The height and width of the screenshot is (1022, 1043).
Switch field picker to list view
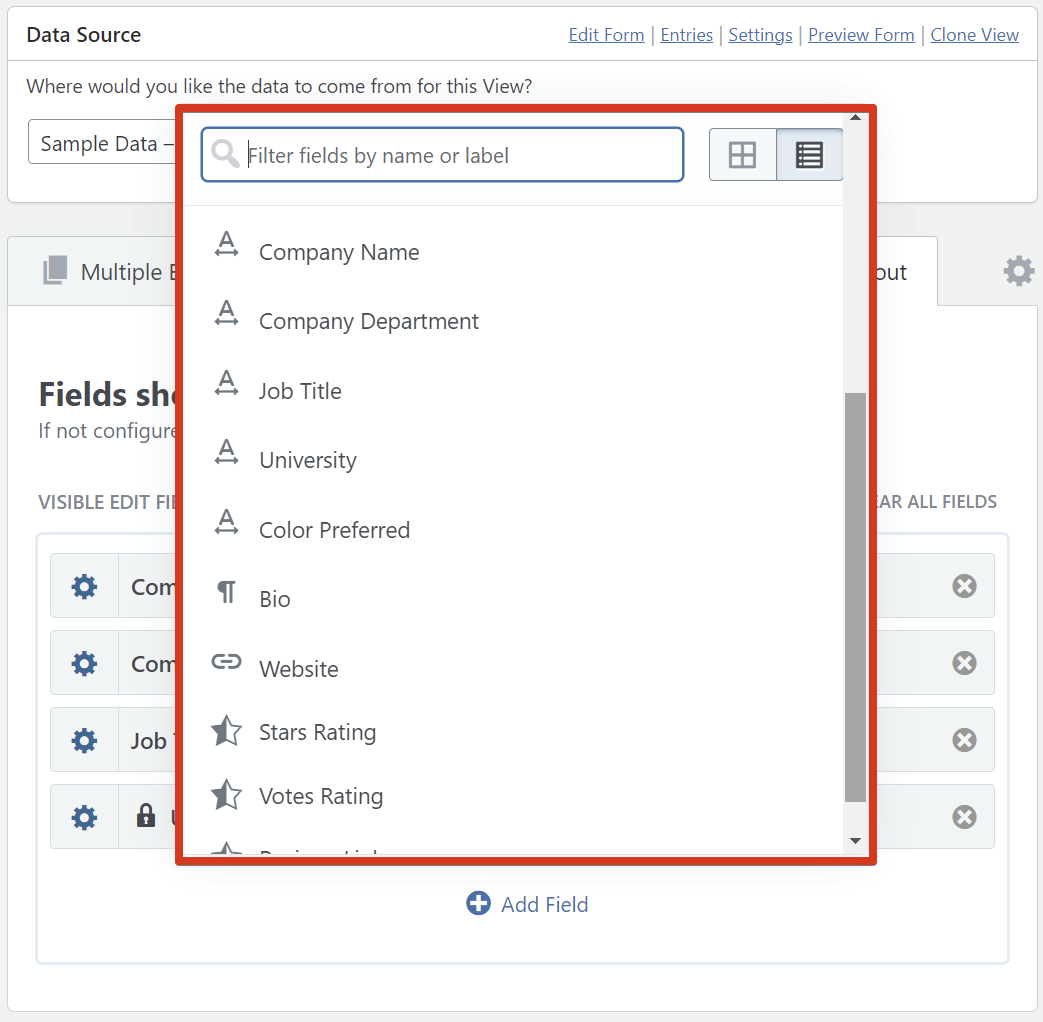click(809, 155)
